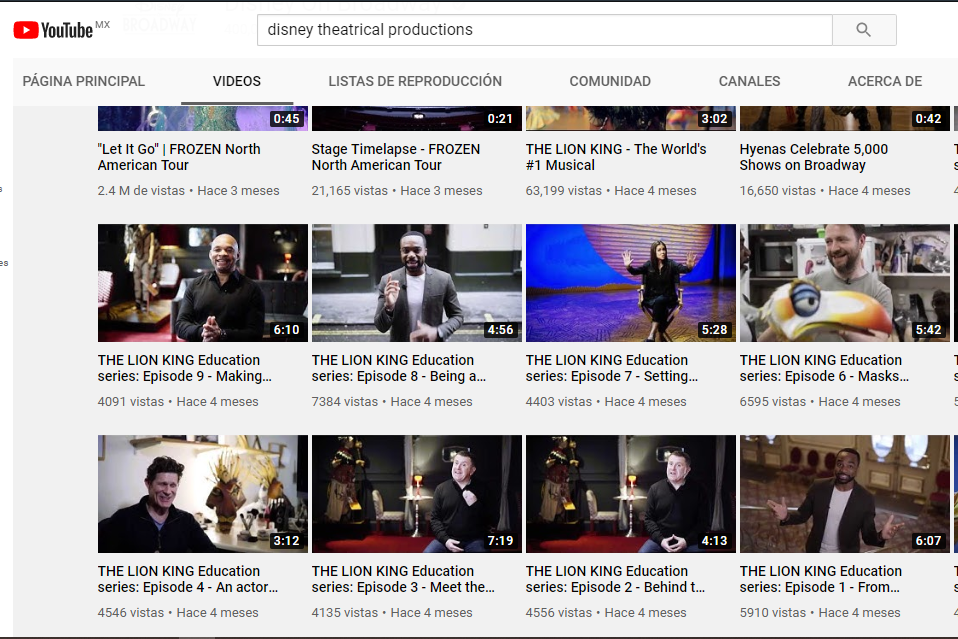Click '4546 vistas' text
958x639 pixels.
point(131,612)
